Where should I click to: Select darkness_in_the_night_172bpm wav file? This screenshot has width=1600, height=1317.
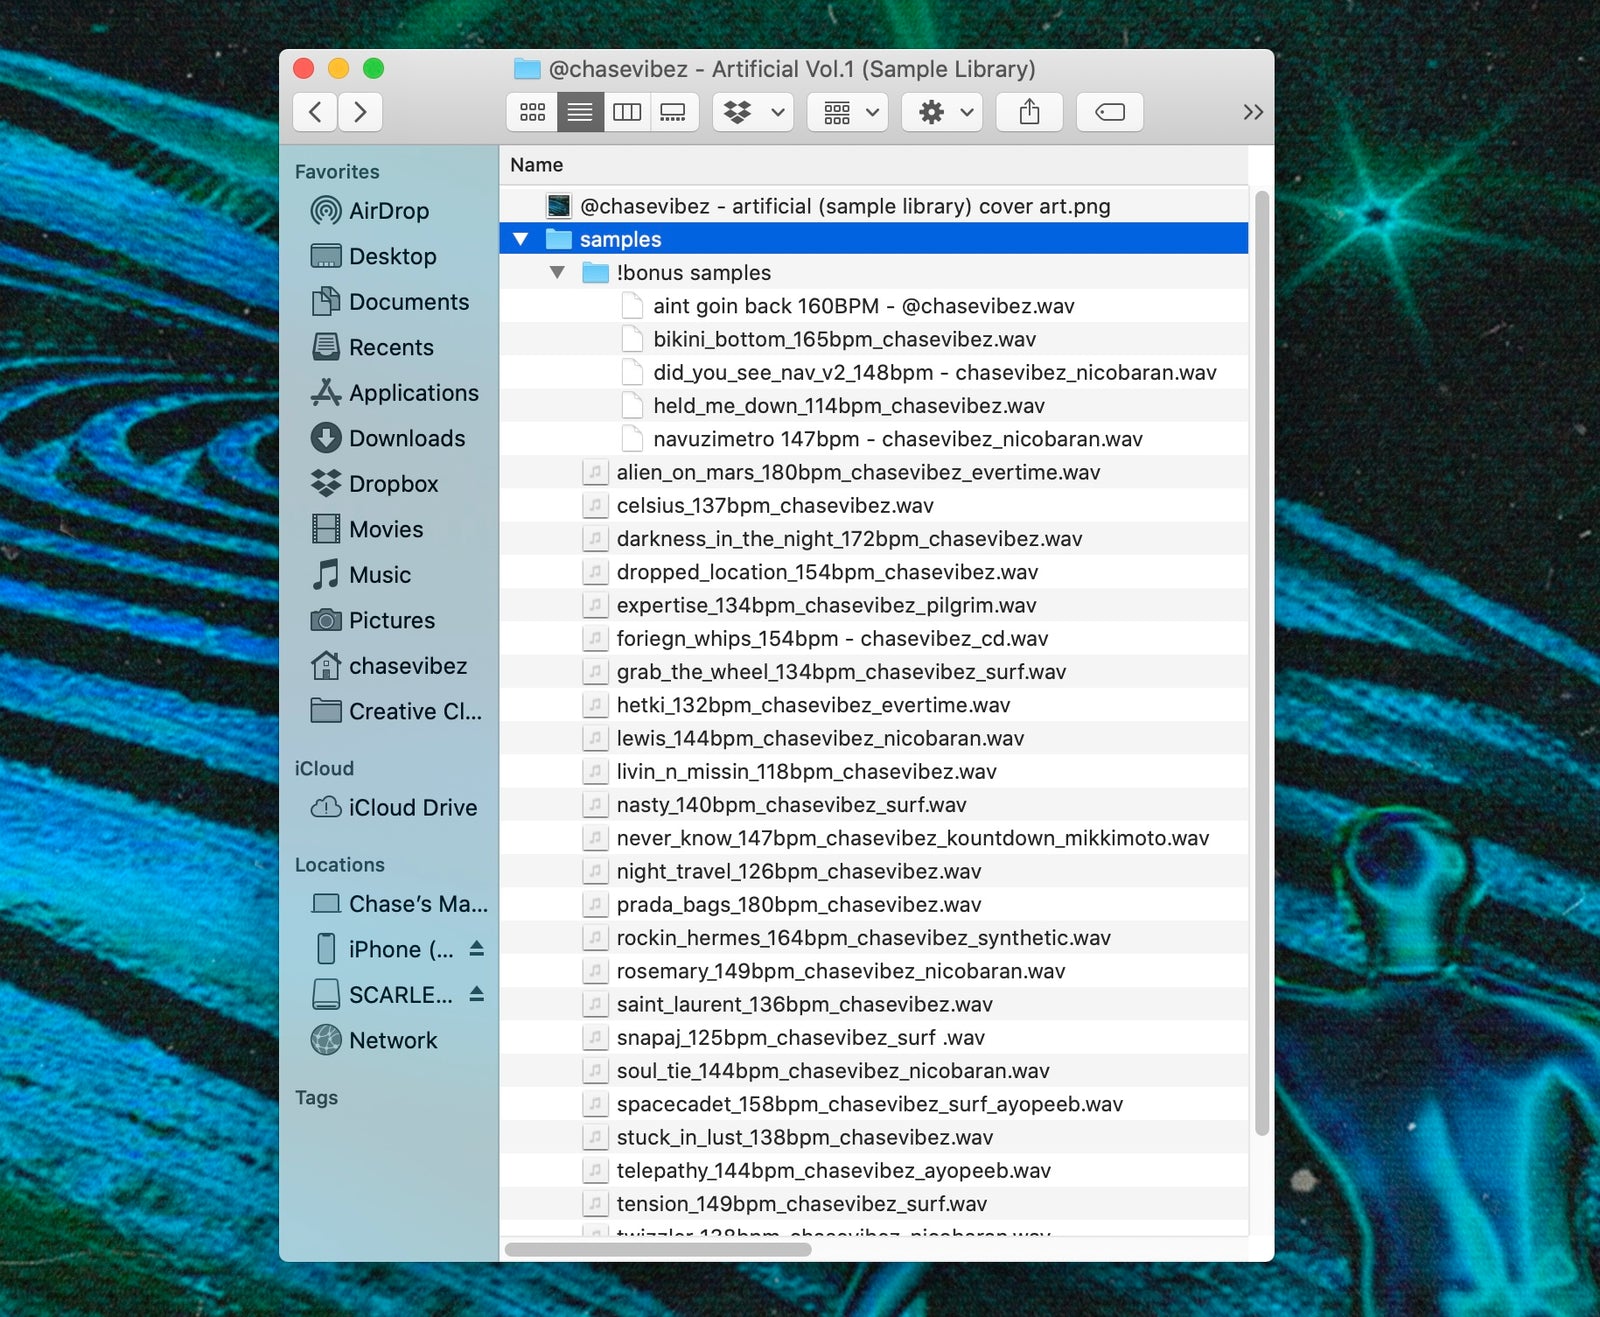tap(873, 538)
